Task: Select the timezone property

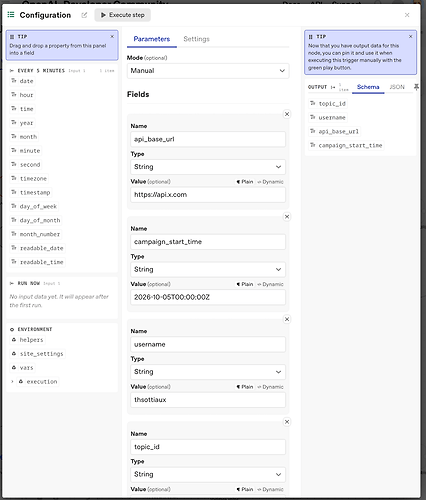Action: point(29,179)
